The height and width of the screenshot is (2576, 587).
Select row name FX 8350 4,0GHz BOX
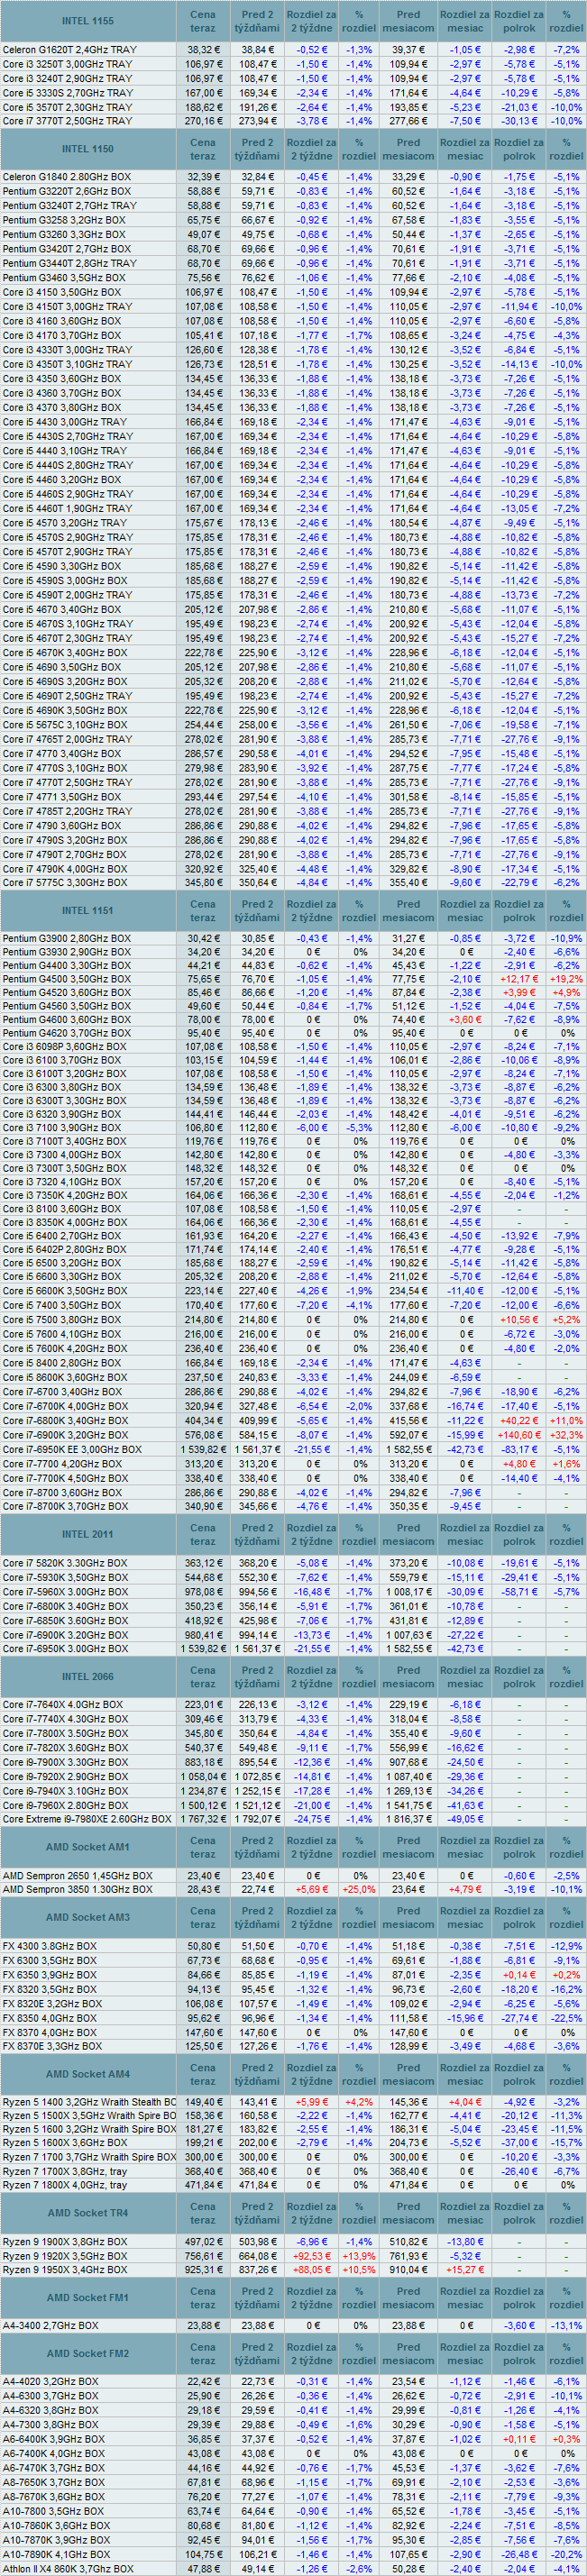tap(50, 2018)
